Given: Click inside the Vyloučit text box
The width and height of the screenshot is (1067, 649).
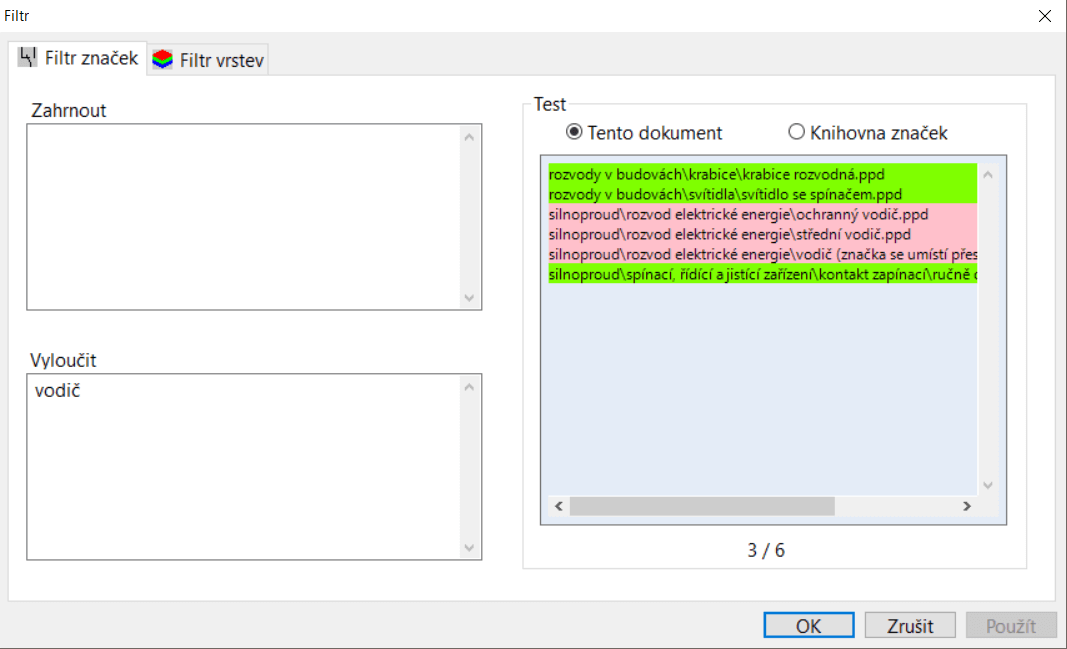Looking at the screenshot, I should pos(254,467).
